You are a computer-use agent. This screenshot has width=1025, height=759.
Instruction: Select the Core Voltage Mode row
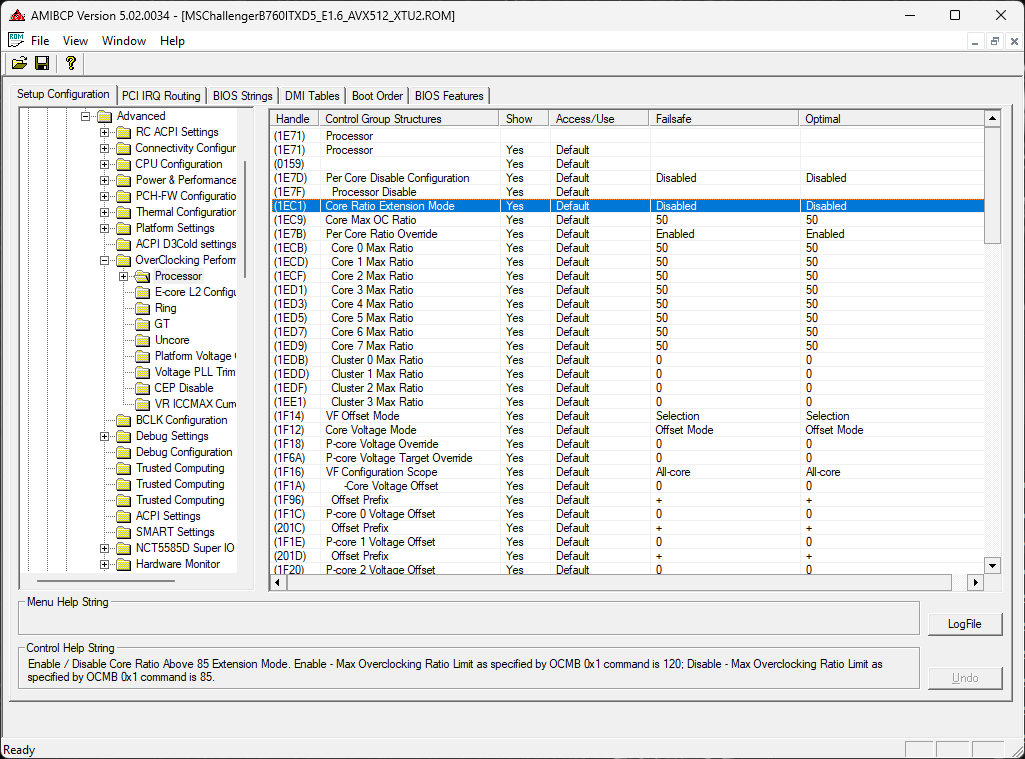point(628,430)
